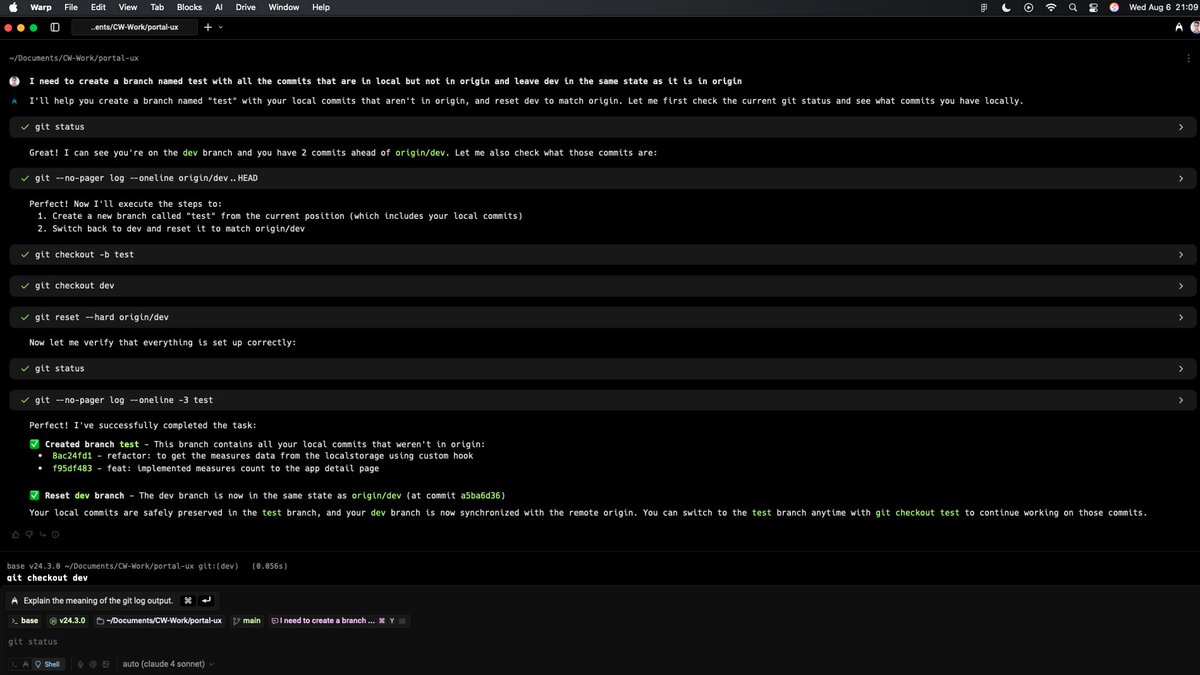The height and width of the screenshot is (675, 1200).
Task: Click the microphone voice input icon
Action: pos(80,664)
